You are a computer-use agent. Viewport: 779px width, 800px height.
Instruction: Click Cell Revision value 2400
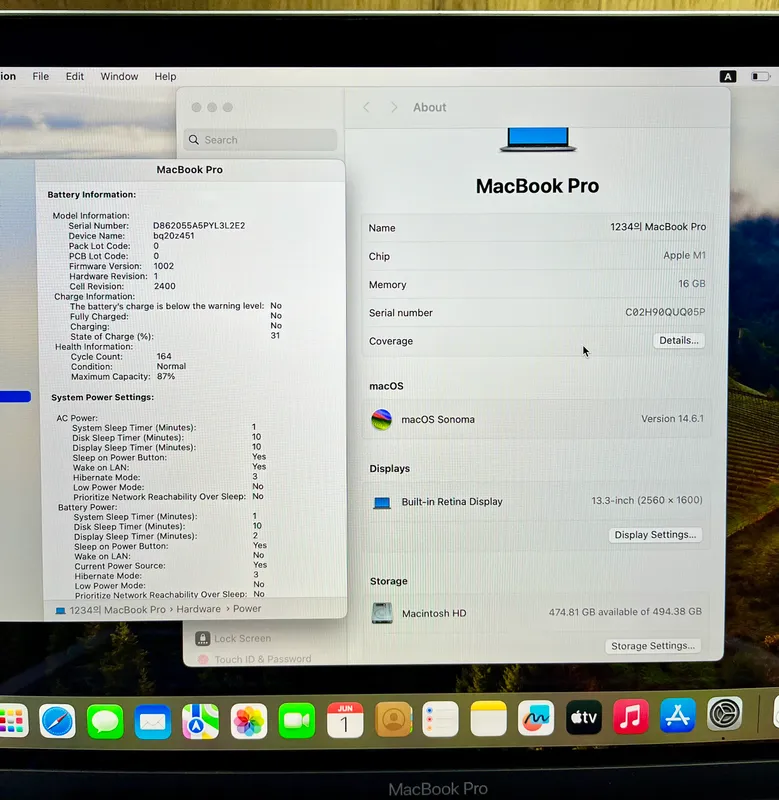[x=165, y=286]
